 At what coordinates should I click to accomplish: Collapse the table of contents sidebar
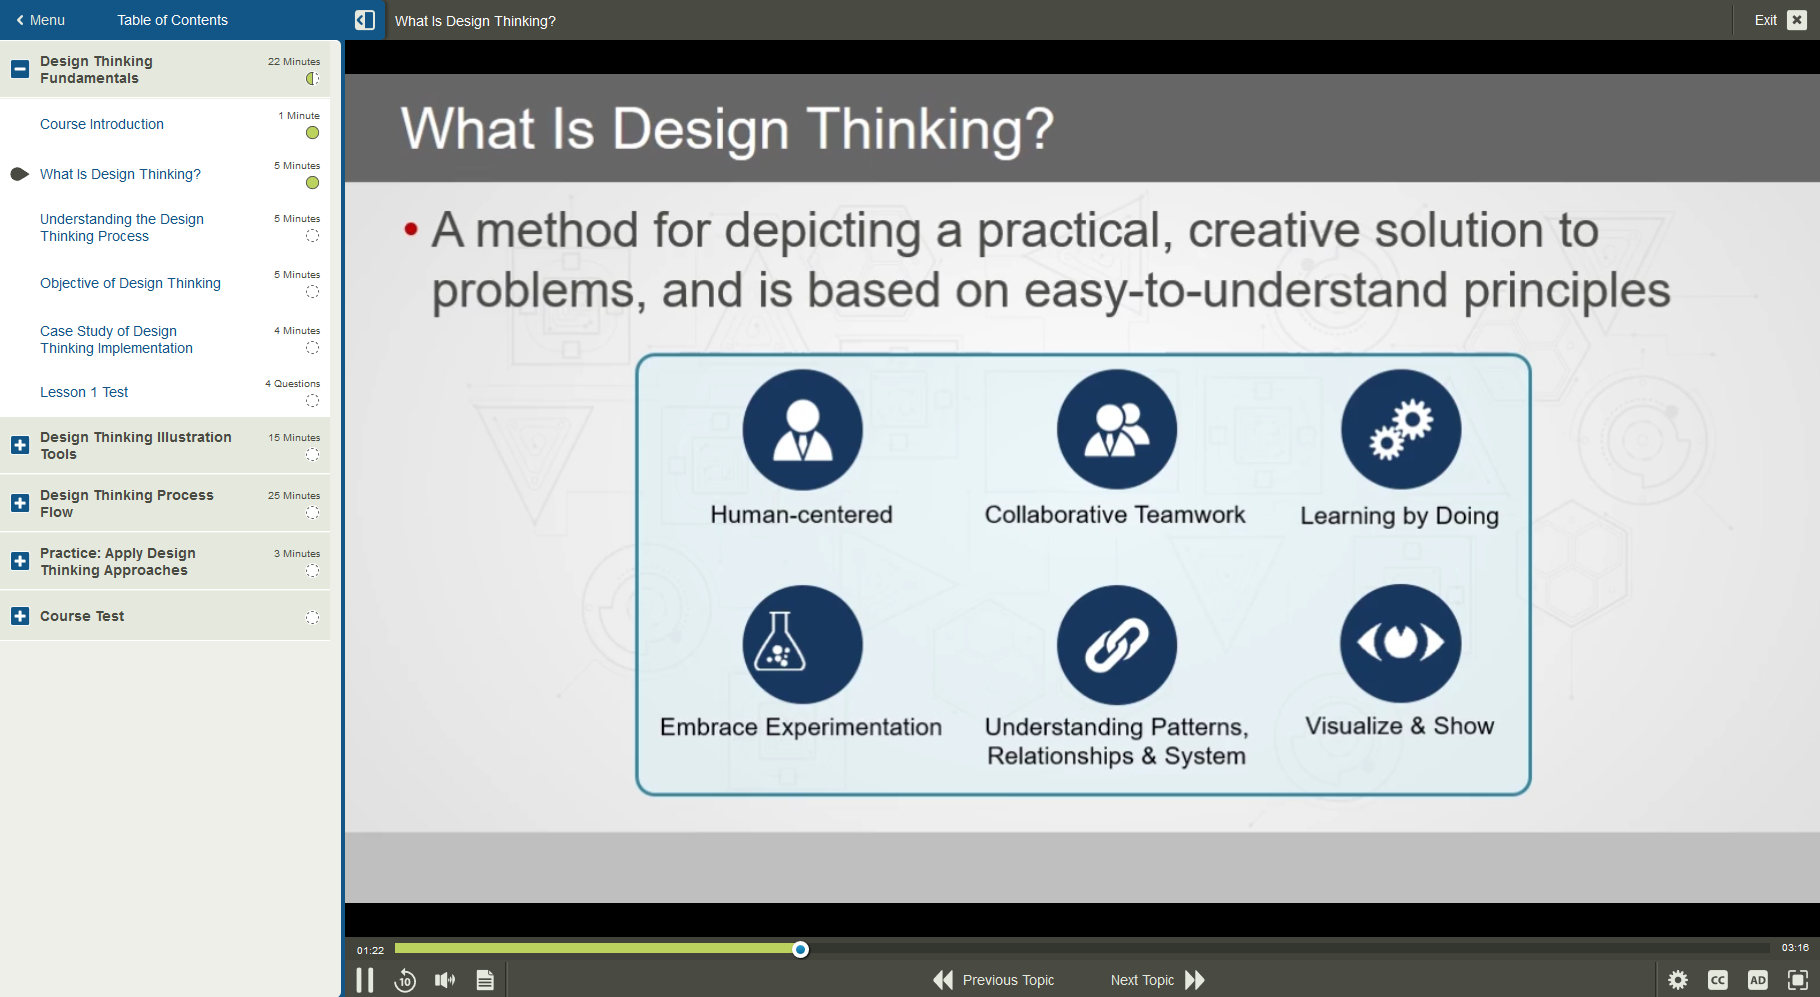pos(365,20)
